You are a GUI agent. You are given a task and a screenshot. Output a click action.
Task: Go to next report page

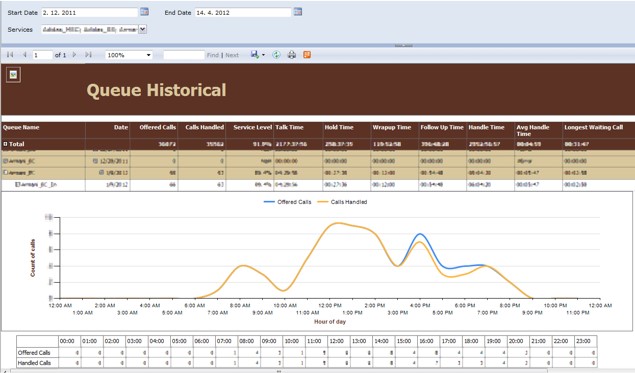point(74,55)
